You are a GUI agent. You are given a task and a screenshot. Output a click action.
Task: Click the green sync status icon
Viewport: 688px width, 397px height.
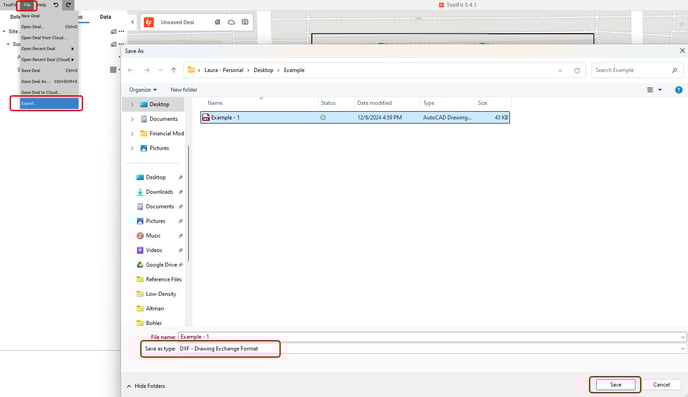point(323,118)
